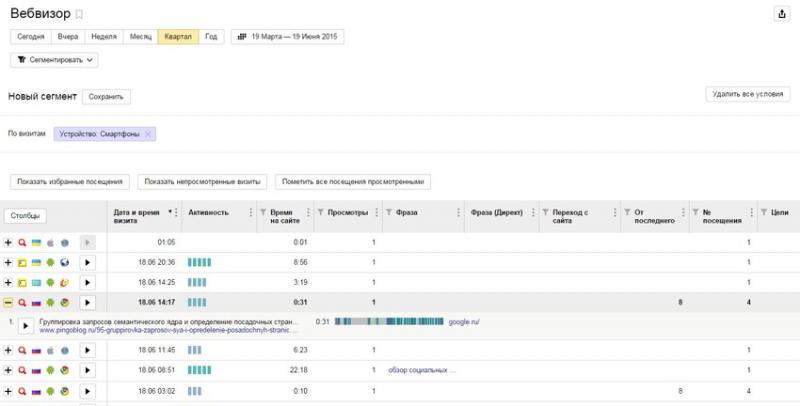Screen dimensions: 800x406
Task: Click the filter icon in the Просмотры column
Action: (321, 213)
